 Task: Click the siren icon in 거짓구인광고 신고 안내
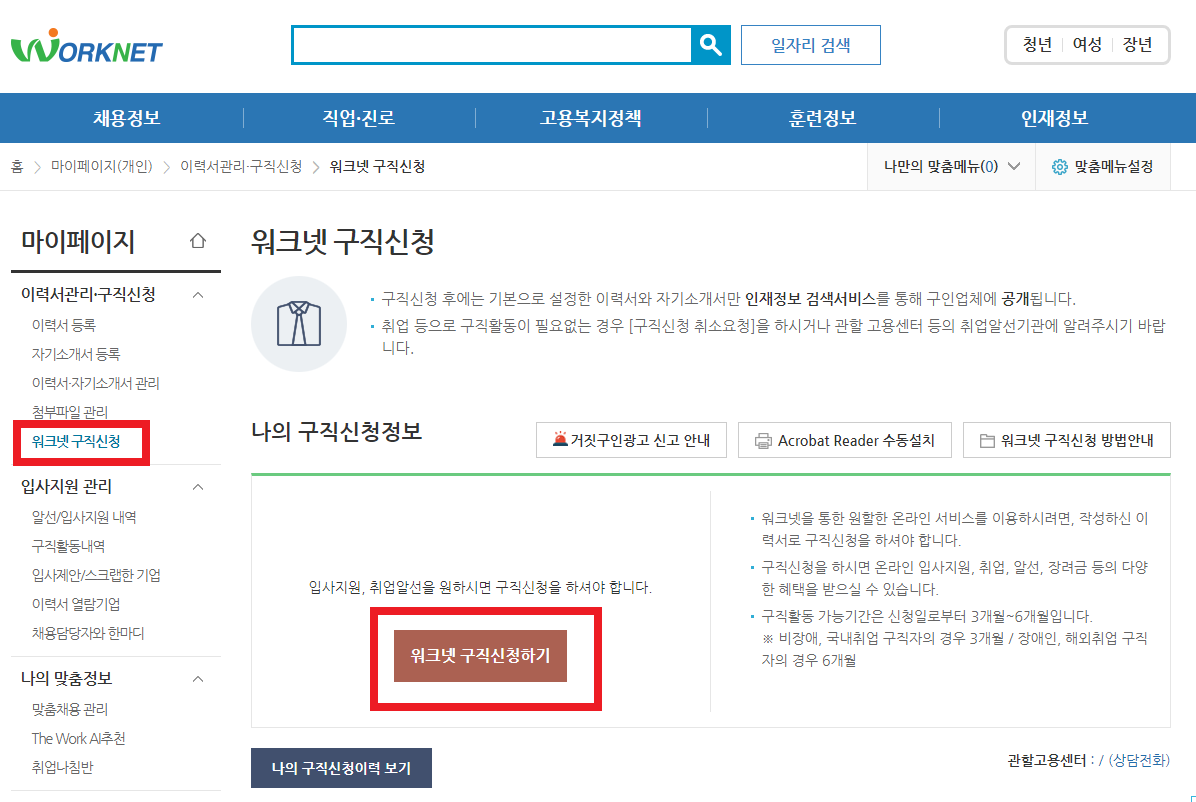[x=560, y=440]
